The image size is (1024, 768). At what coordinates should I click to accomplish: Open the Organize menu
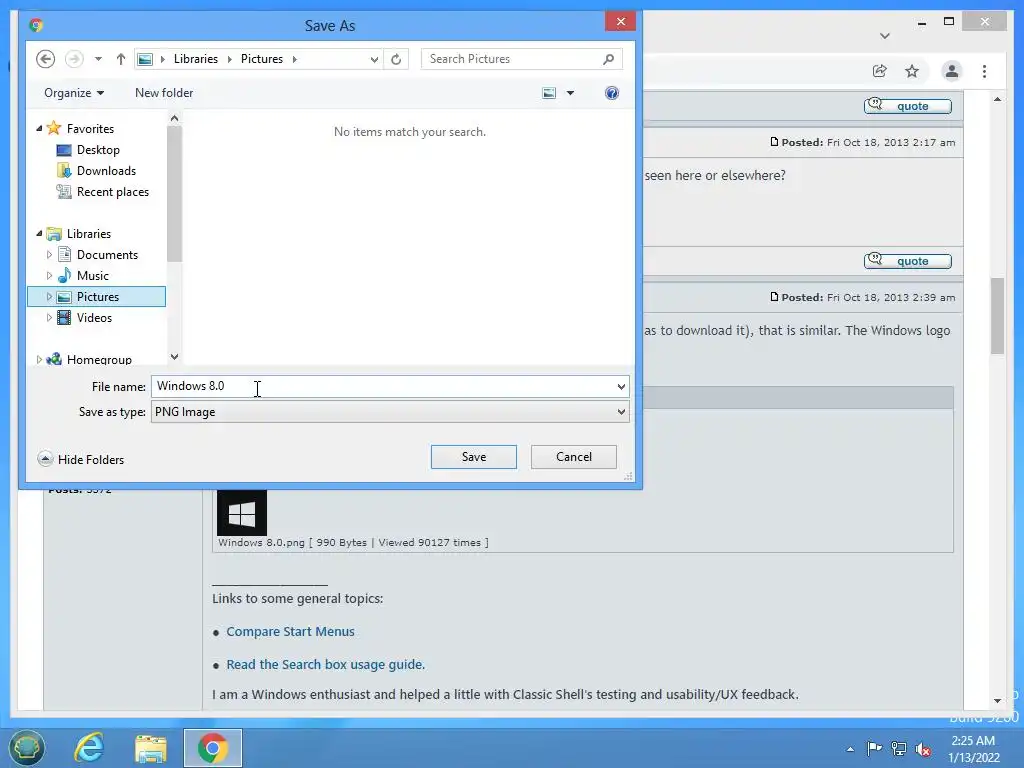click(x=74, y=93)
